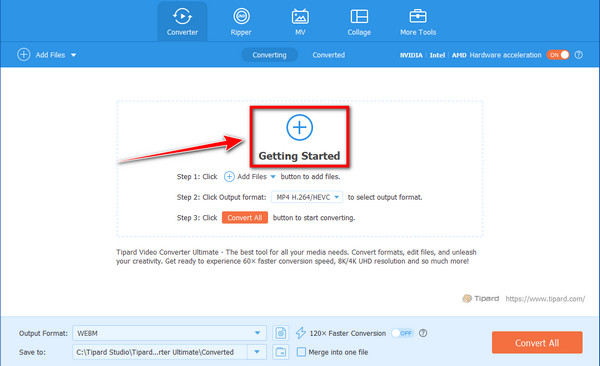Click the Getting Started heading
The height and width of the screenshot is (366, 600).
point(299,156)
